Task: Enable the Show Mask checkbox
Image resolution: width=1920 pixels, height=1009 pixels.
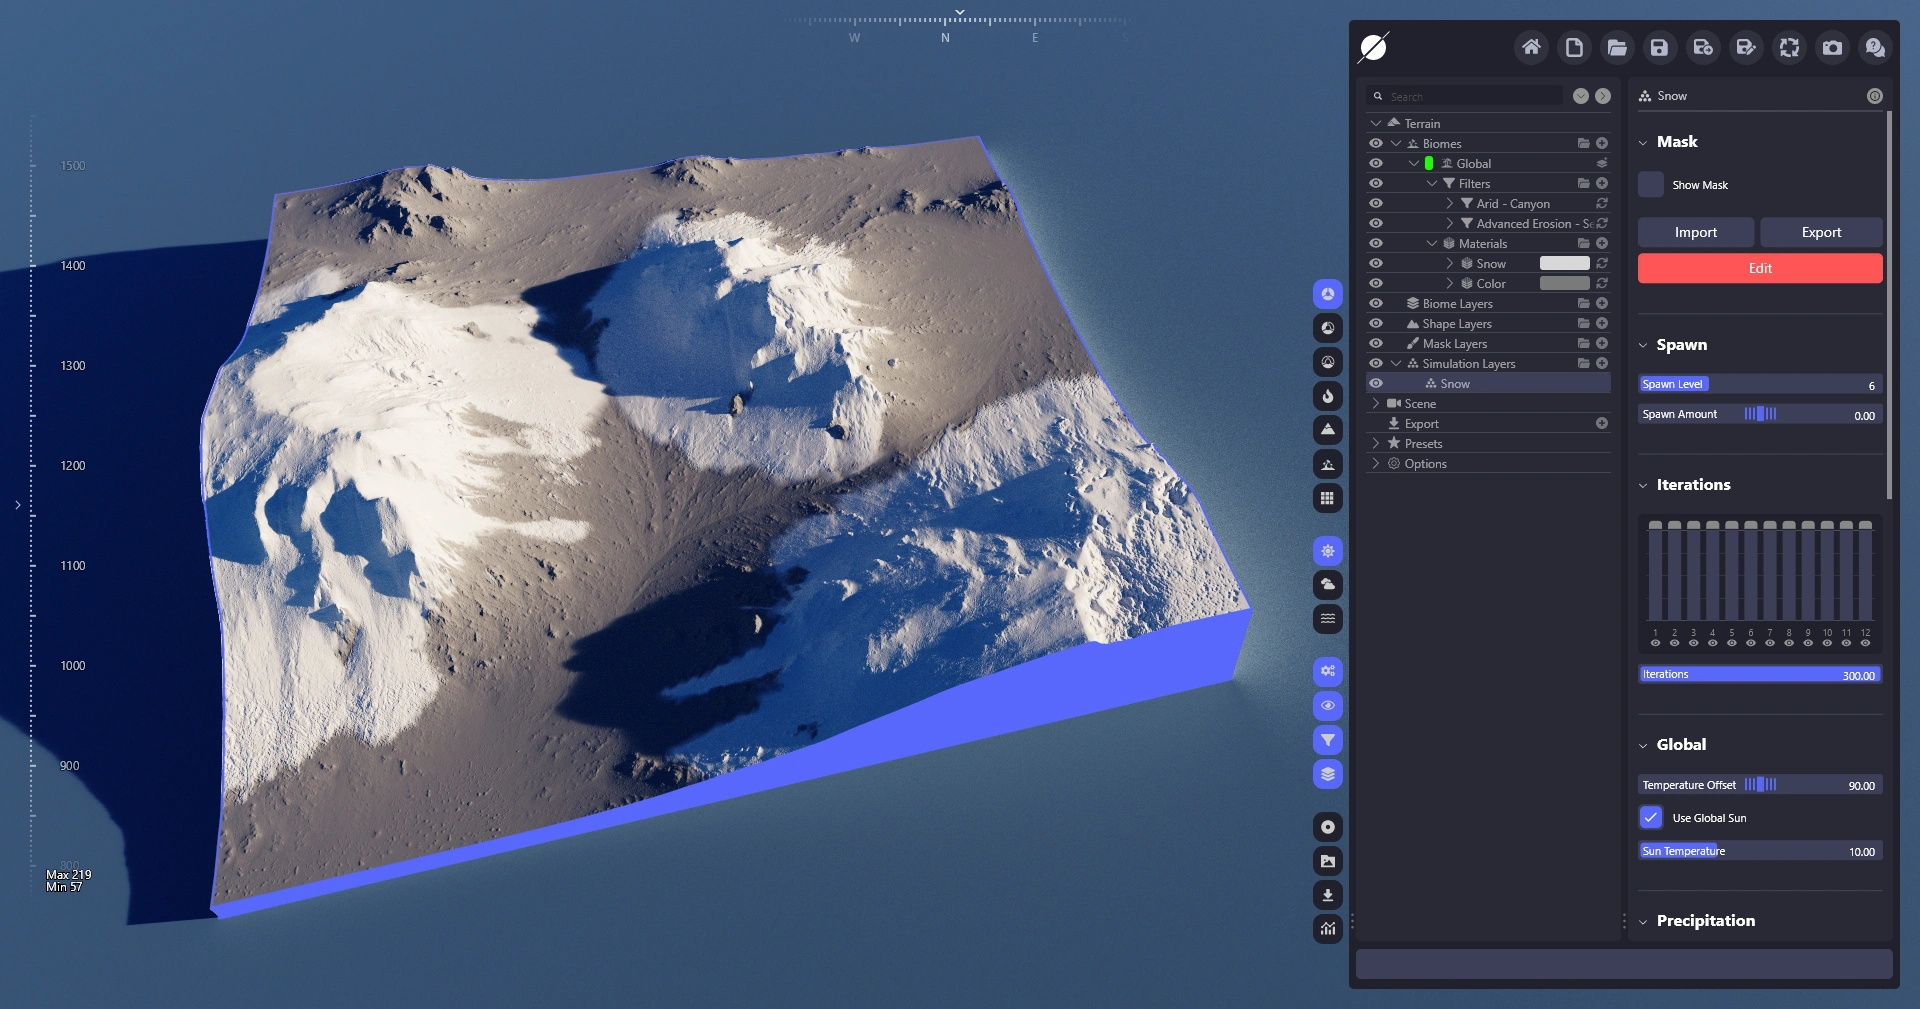Action: [x=1651, y=185]
